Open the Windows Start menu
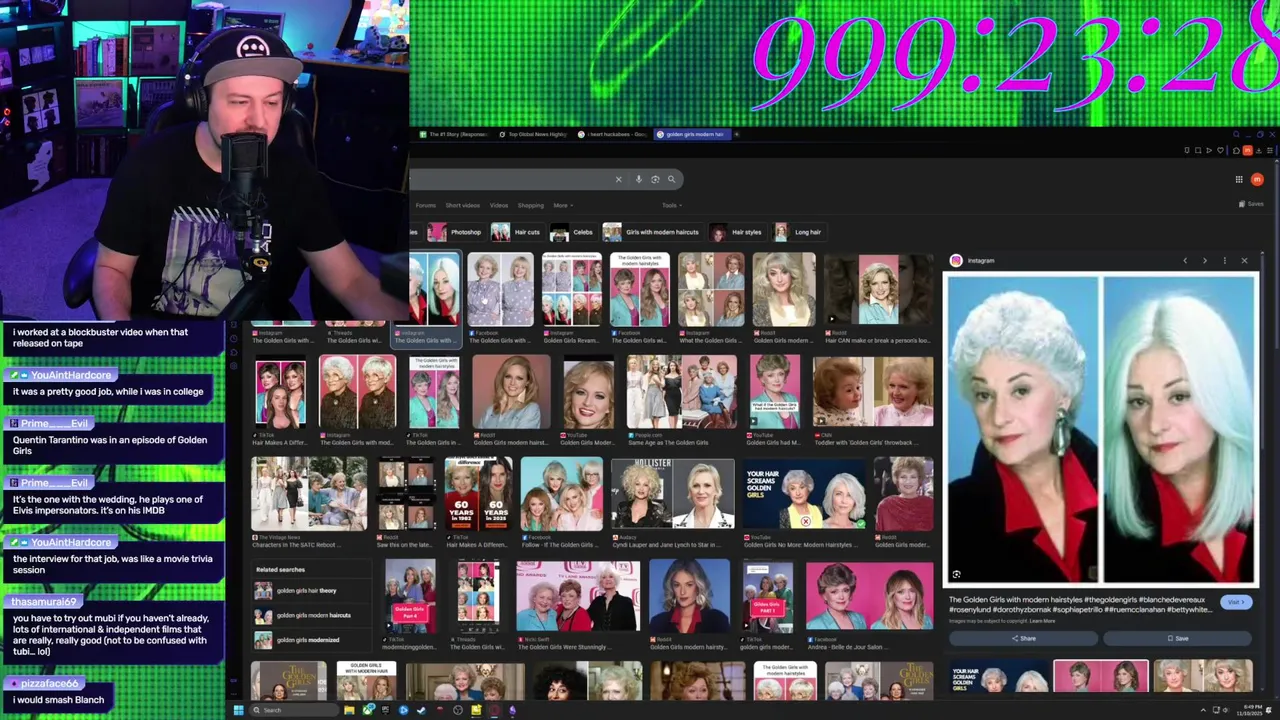 coord(238,710)
